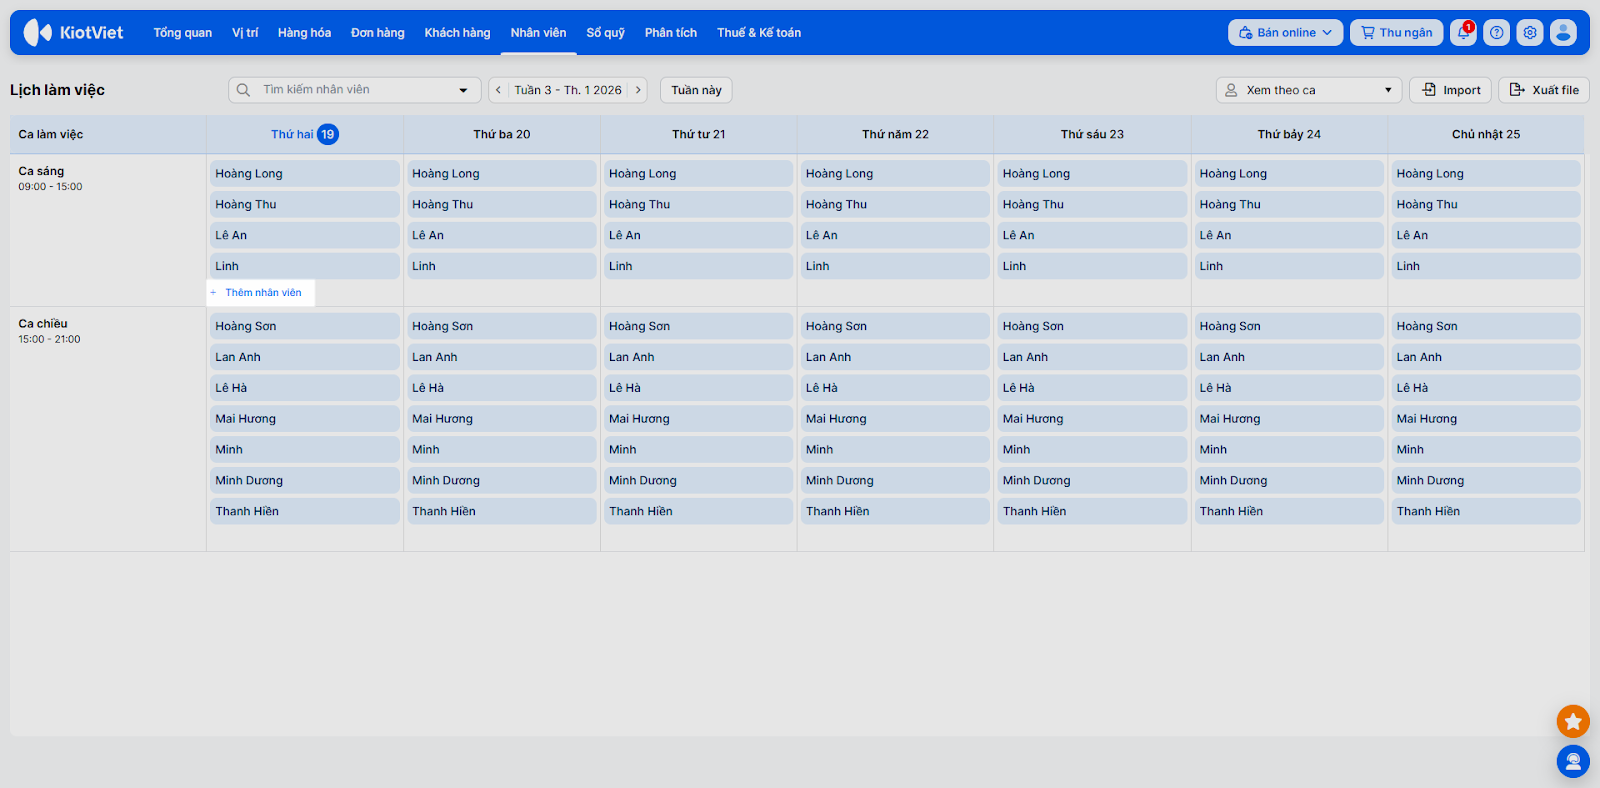The width and height of the screenshot is (1600, 788).
Task: Open the Đơn hàng menu
Action: [378, 33]
